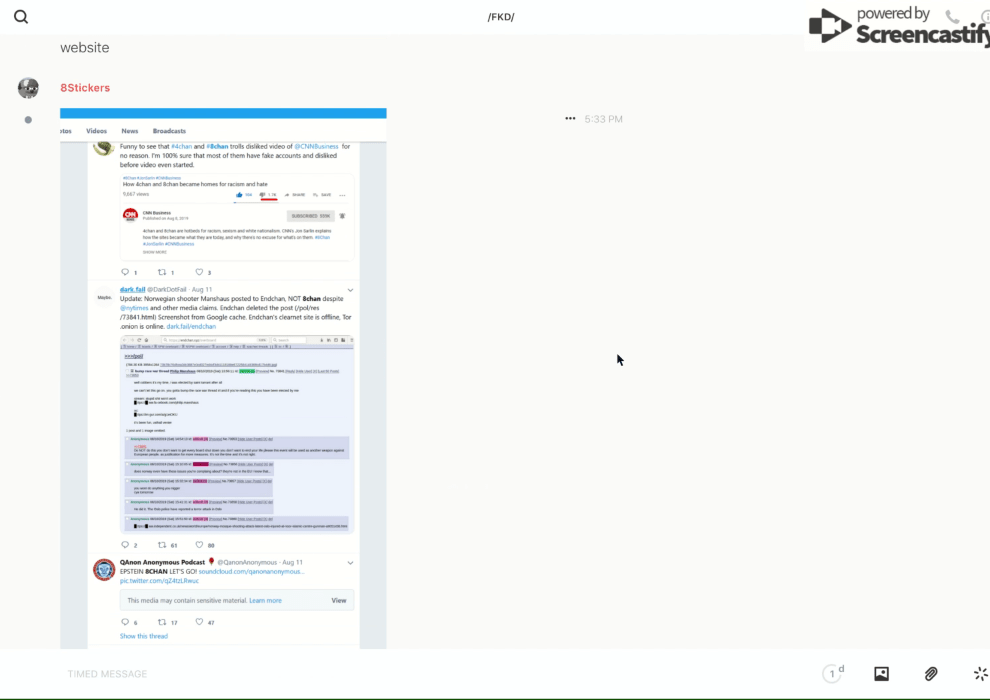Open the 8Stickers sender name
This screenshot has width=990, height=700.
85,88
